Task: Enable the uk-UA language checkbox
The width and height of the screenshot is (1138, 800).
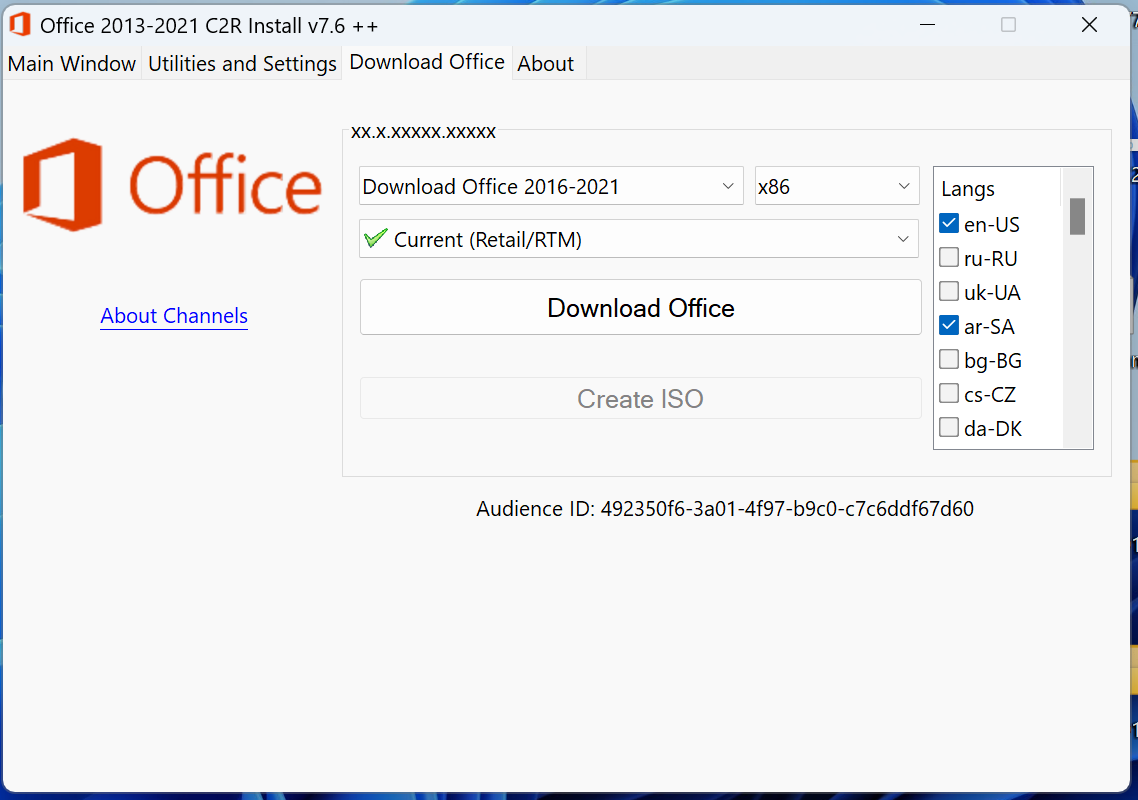Action: coord(949,292)
